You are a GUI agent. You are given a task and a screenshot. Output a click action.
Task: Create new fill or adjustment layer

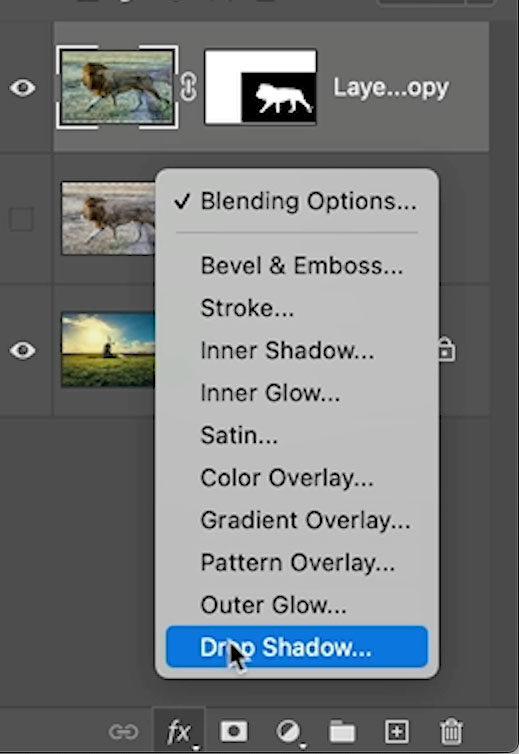pos(289,732)
